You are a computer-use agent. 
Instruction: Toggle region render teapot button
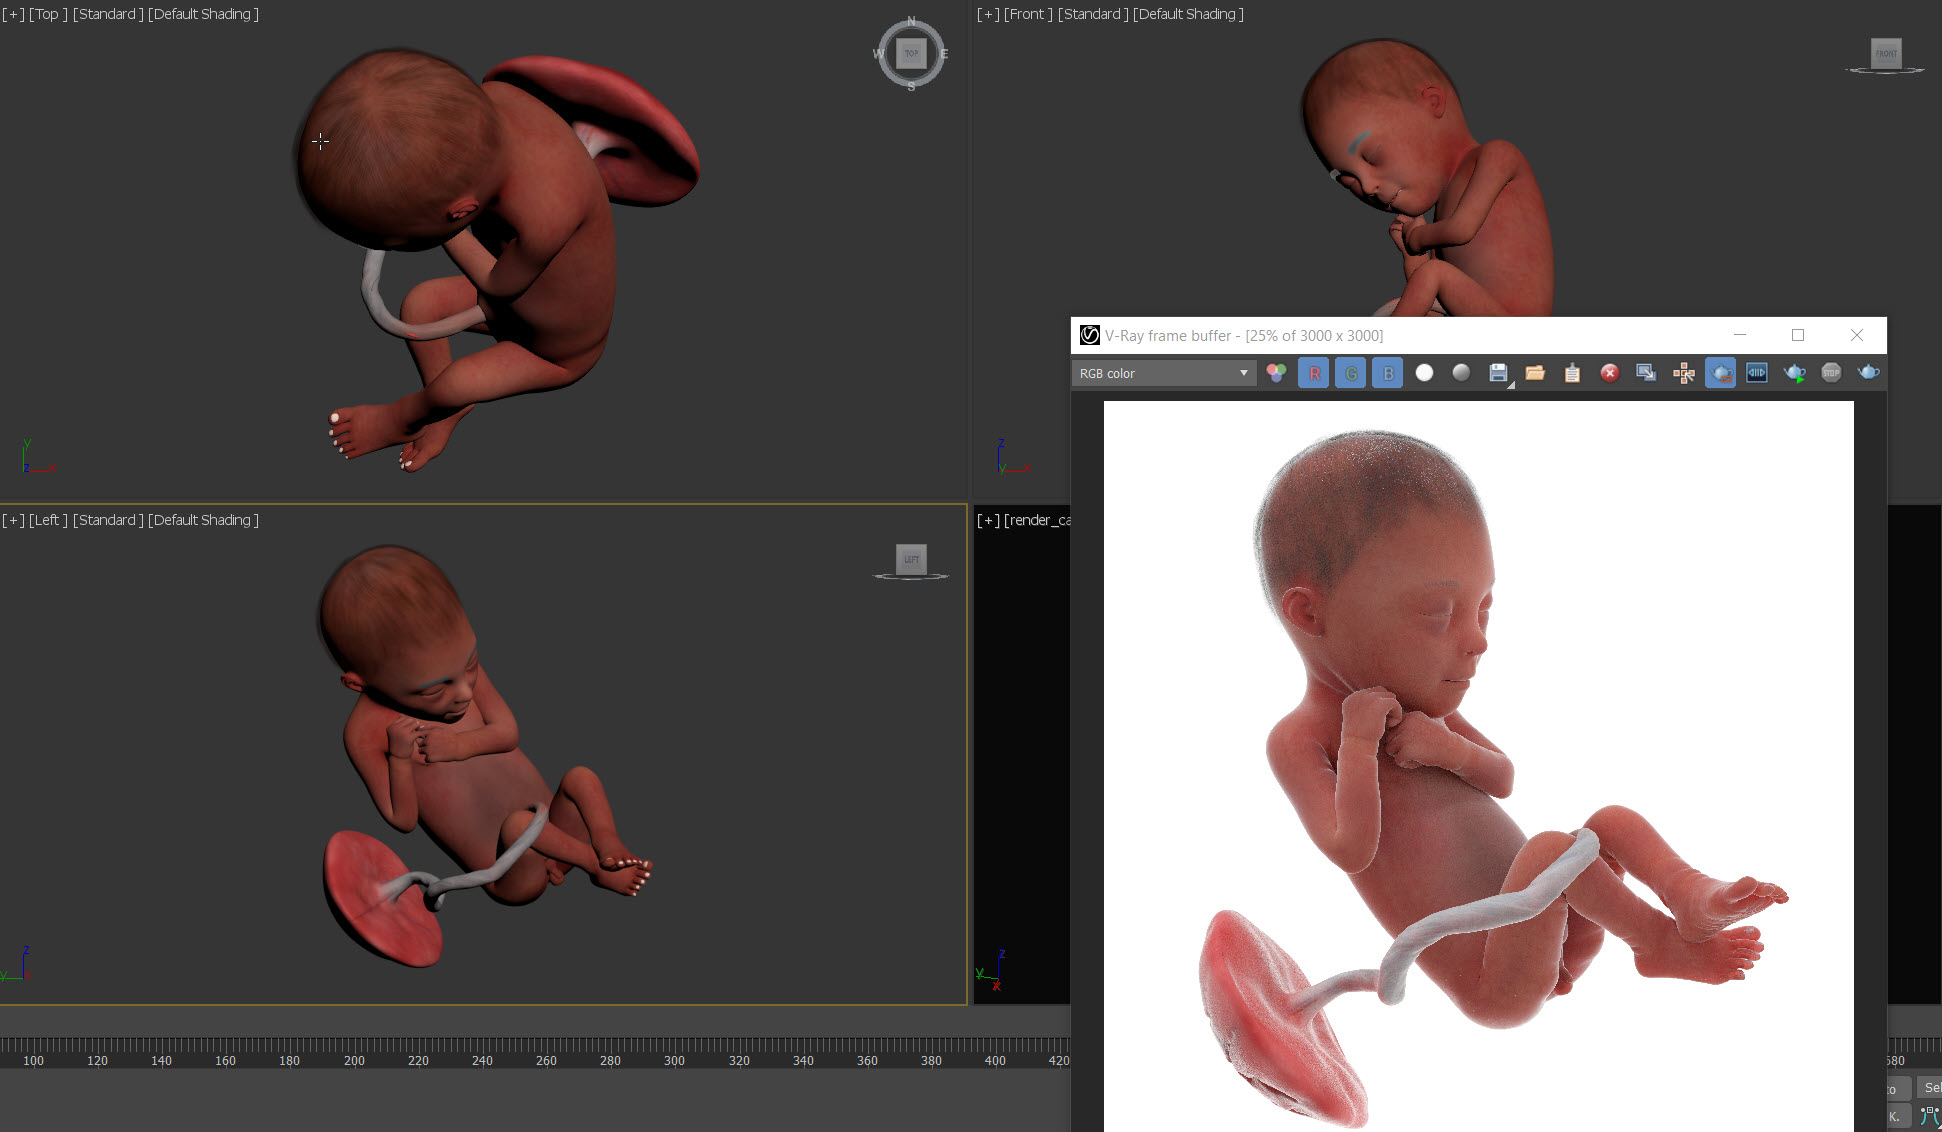pos(1721,373)
